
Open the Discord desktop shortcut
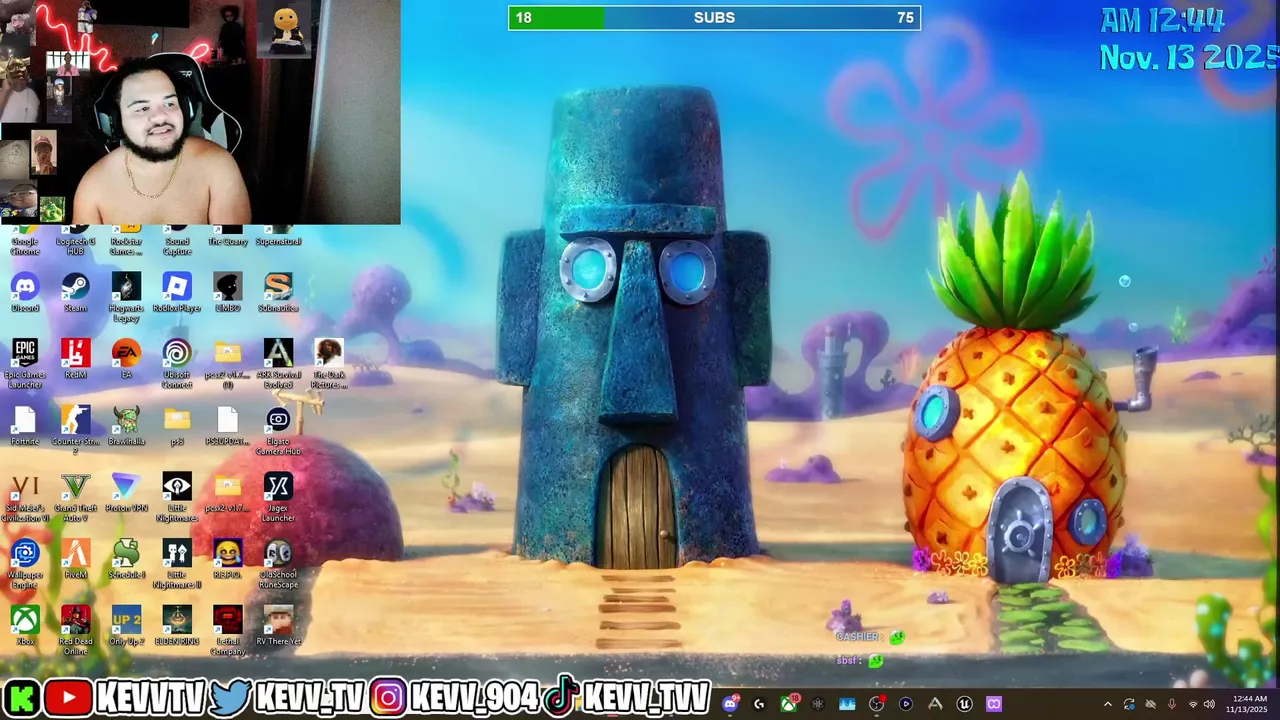[x=25, y=292]
